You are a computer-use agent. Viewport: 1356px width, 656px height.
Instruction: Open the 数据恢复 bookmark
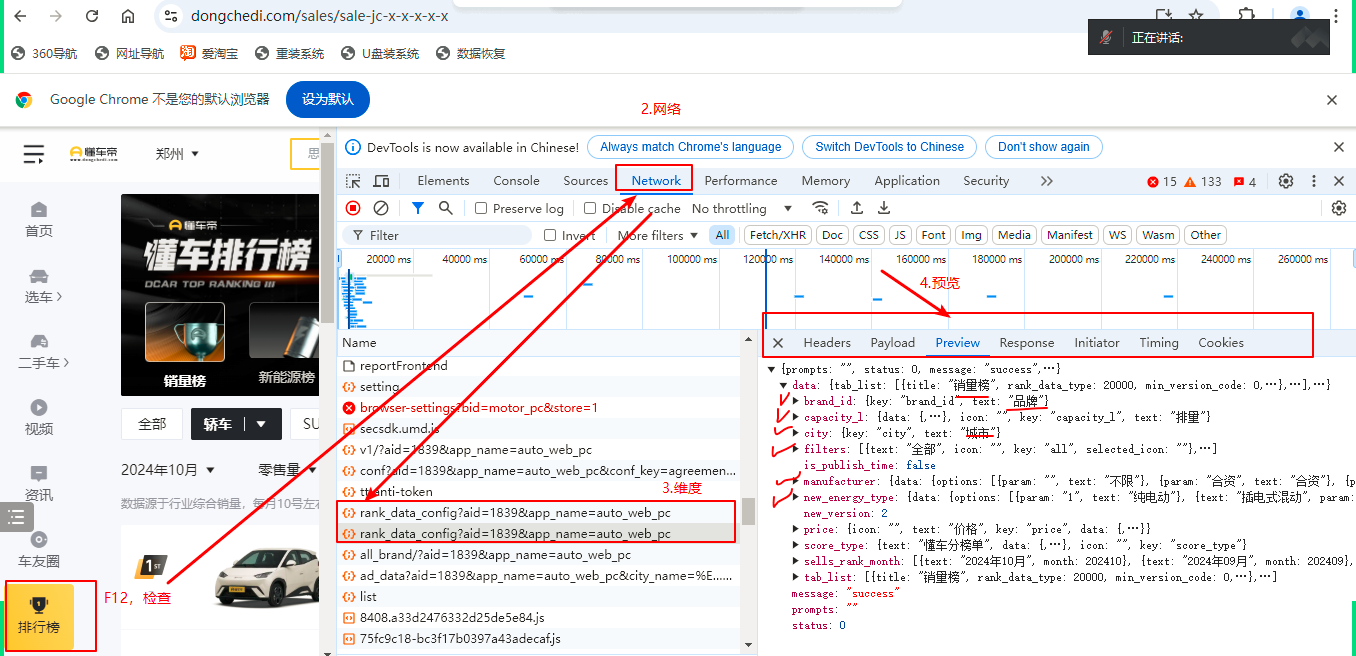click(x=470, y=53)
